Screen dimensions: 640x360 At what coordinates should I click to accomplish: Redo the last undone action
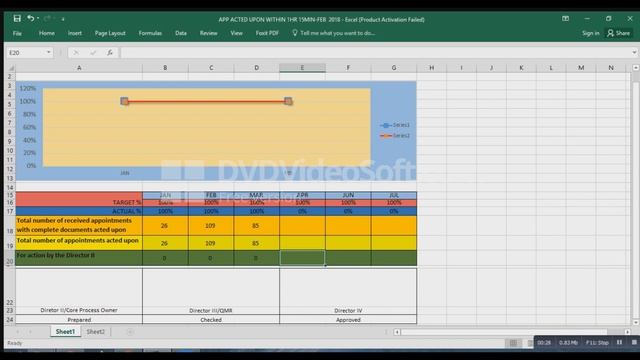(x=47, y=18)
